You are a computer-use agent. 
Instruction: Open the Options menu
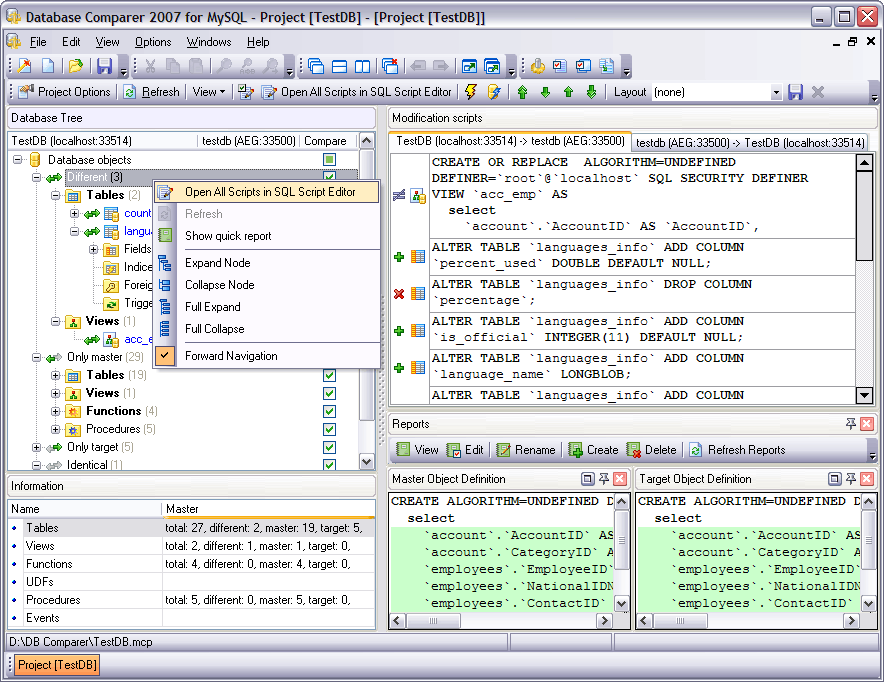(x=153, y=42)
